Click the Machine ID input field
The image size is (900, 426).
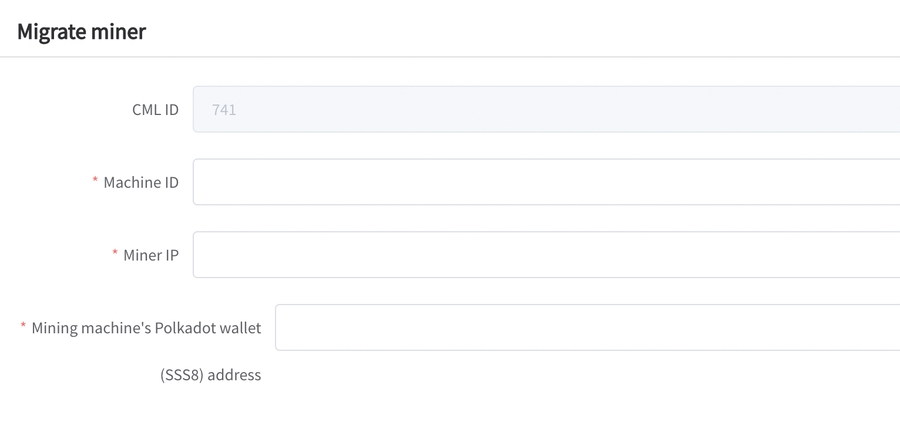point(546,182)
